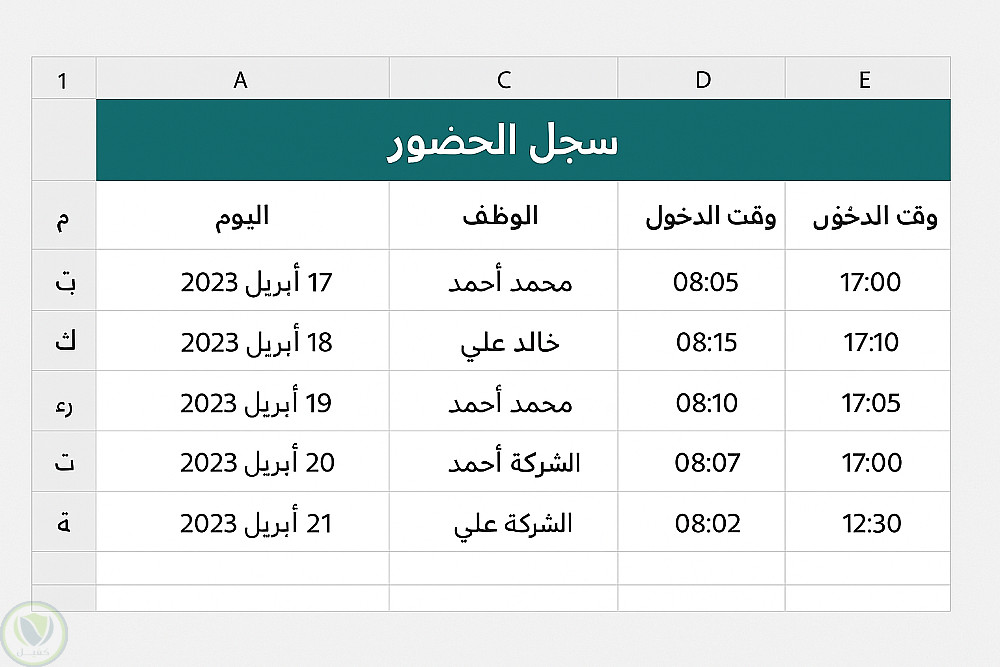Click the الوظف column heading cell
Image resolution: width=1000 pixels, height=667 pixels.
[x=503, y=217]
